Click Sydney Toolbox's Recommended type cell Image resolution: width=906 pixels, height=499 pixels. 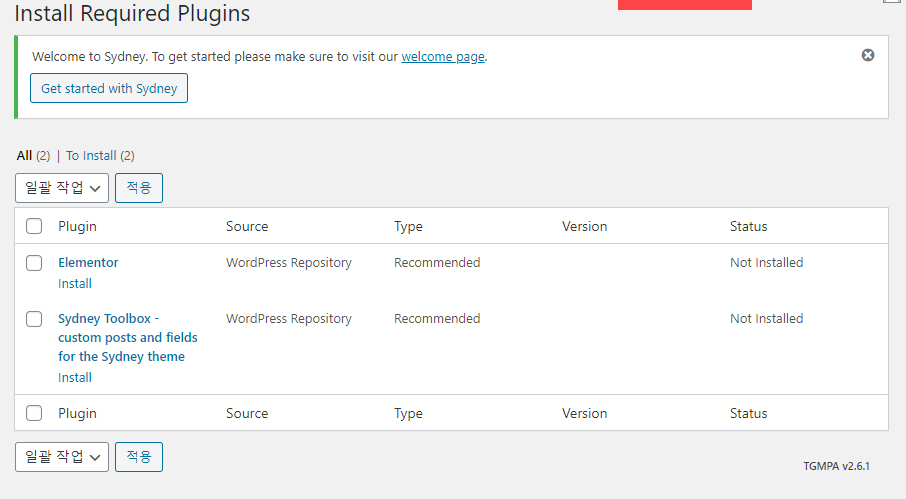click(x=437, y=319)
